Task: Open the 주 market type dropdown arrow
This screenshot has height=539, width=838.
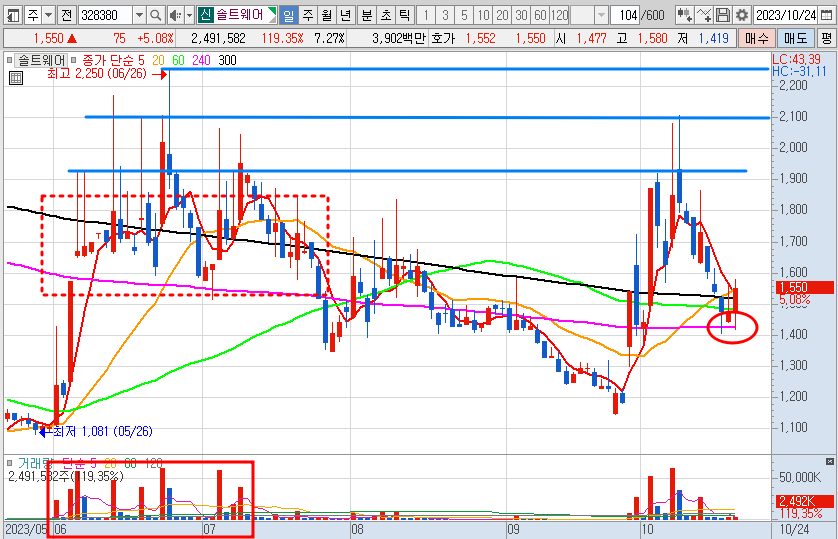Action: coord(49,15)
